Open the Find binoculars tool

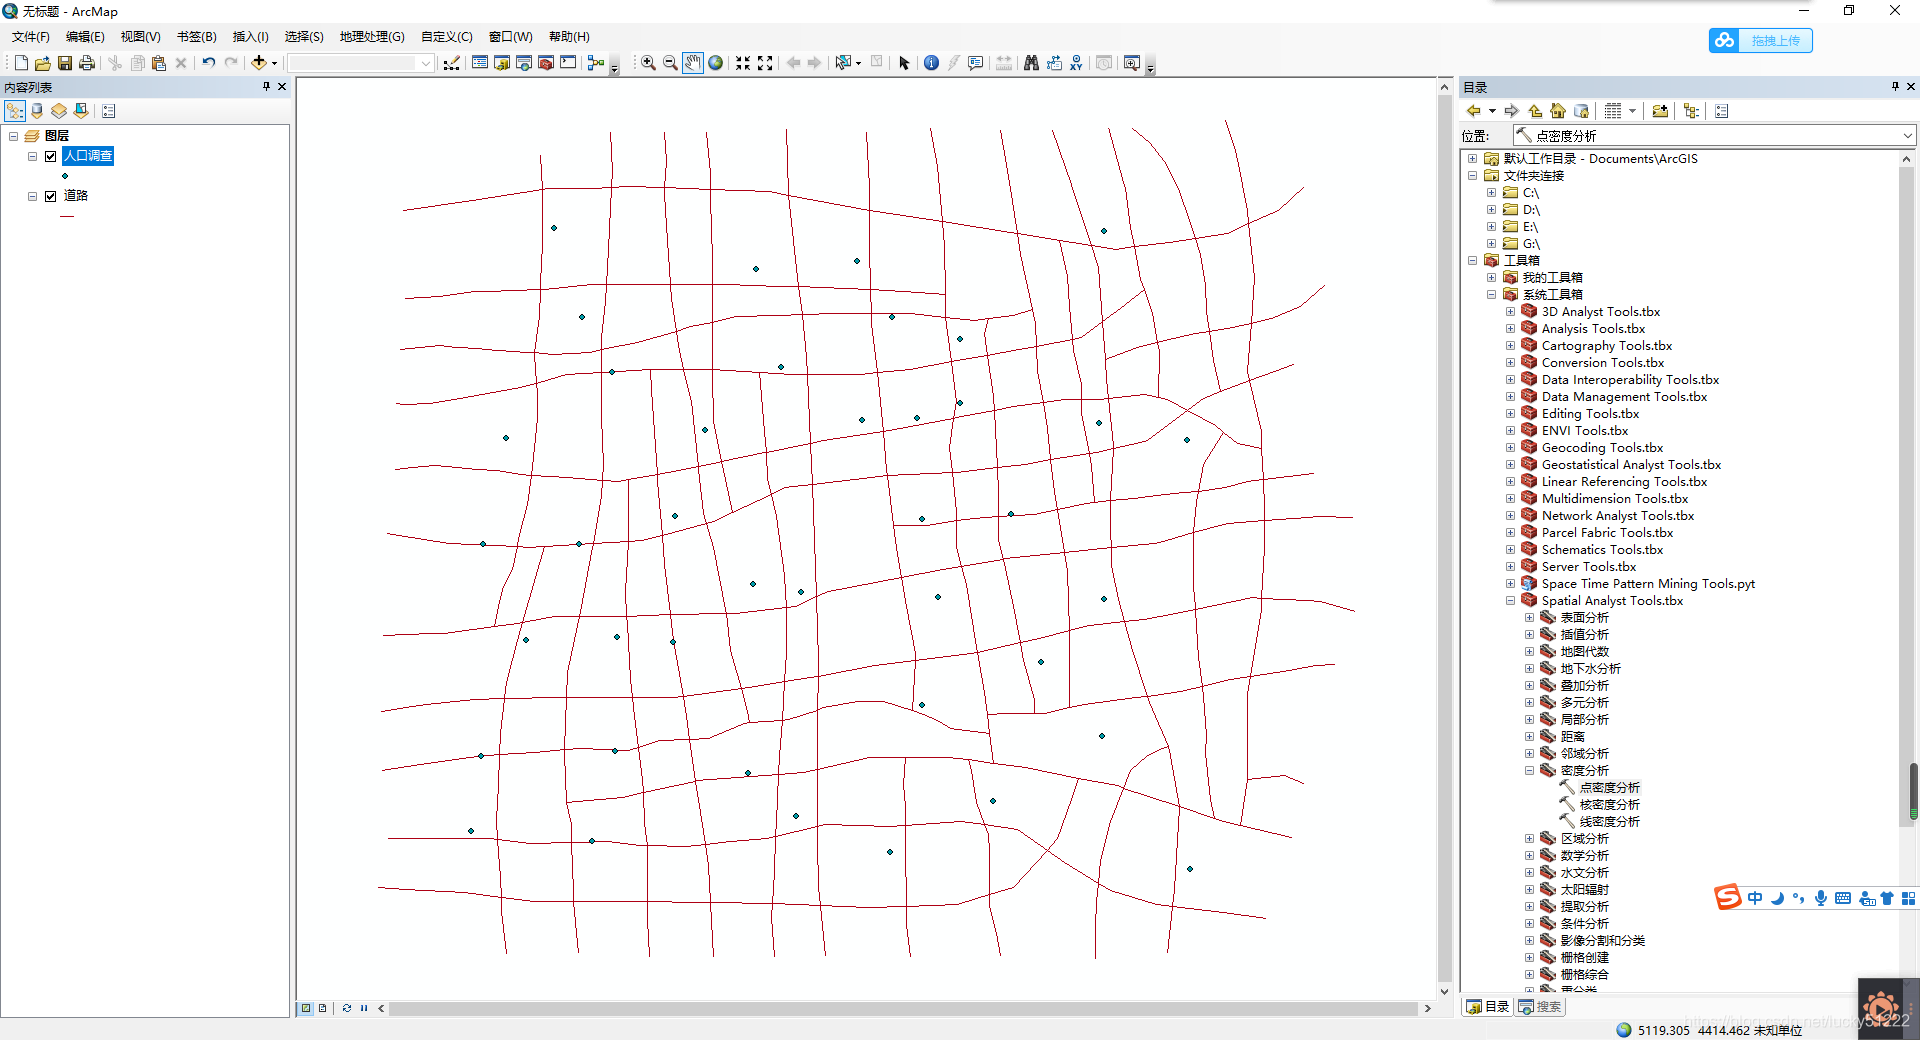tap(1031, 63)
